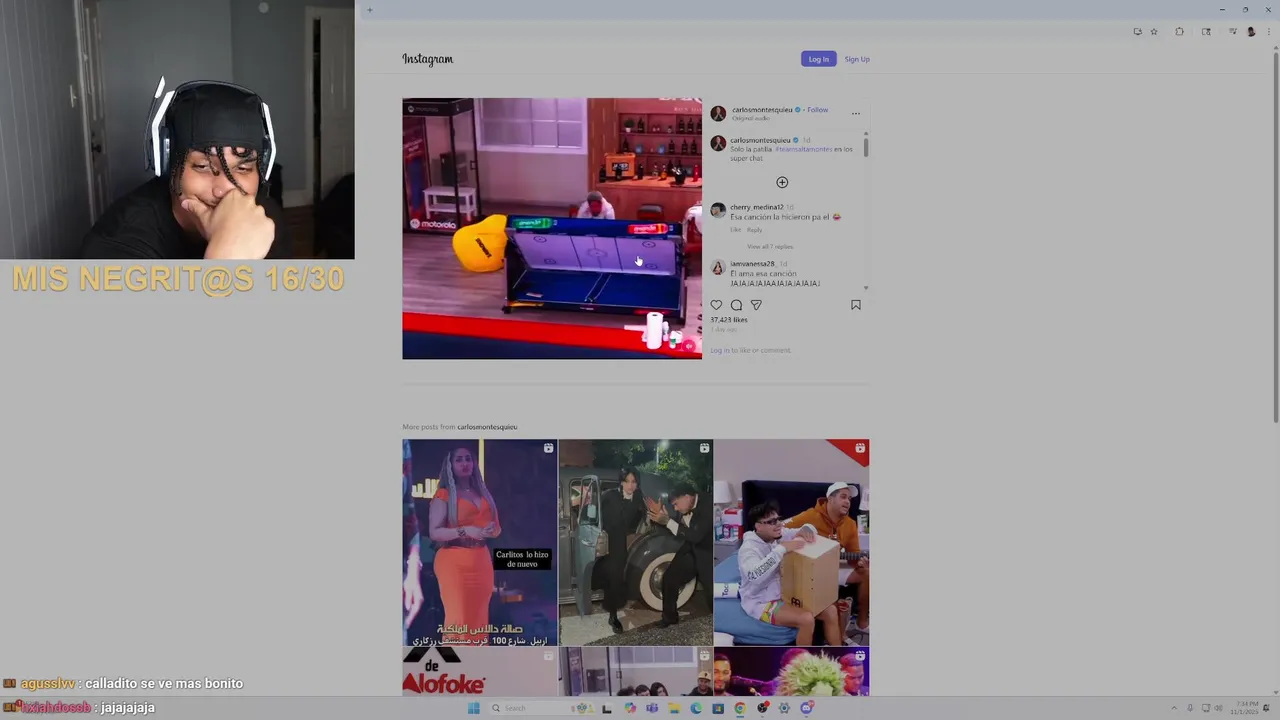
Task: Open the browser three-dot menu
Action: click(x=1269, y=31)
